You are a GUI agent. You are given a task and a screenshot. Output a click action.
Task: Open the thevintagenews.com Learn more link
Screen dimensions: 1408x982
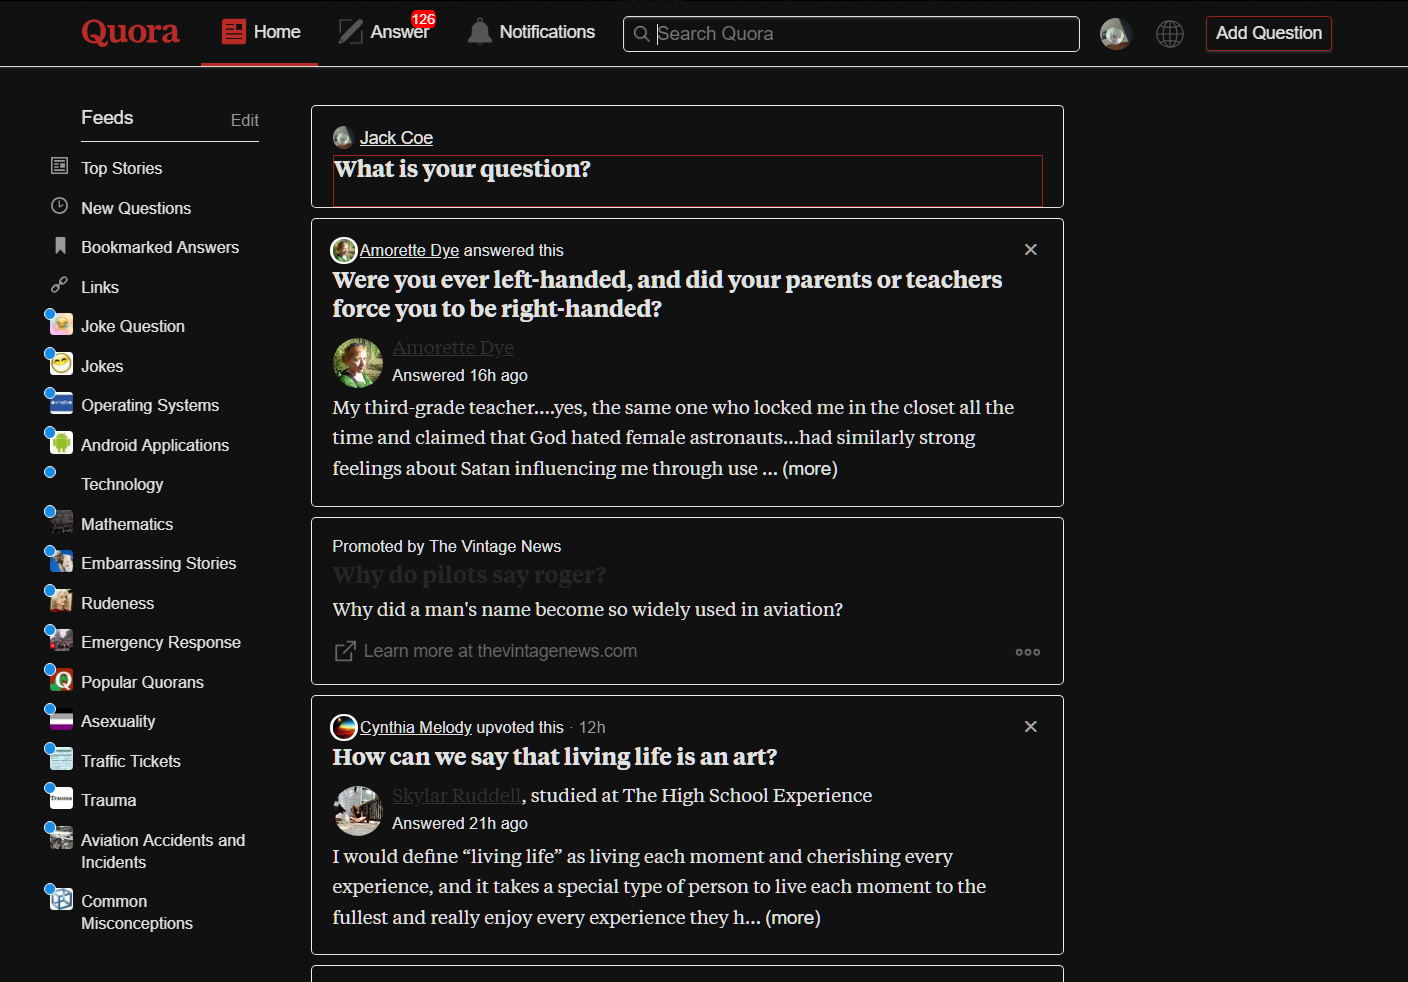click(500, 650)
